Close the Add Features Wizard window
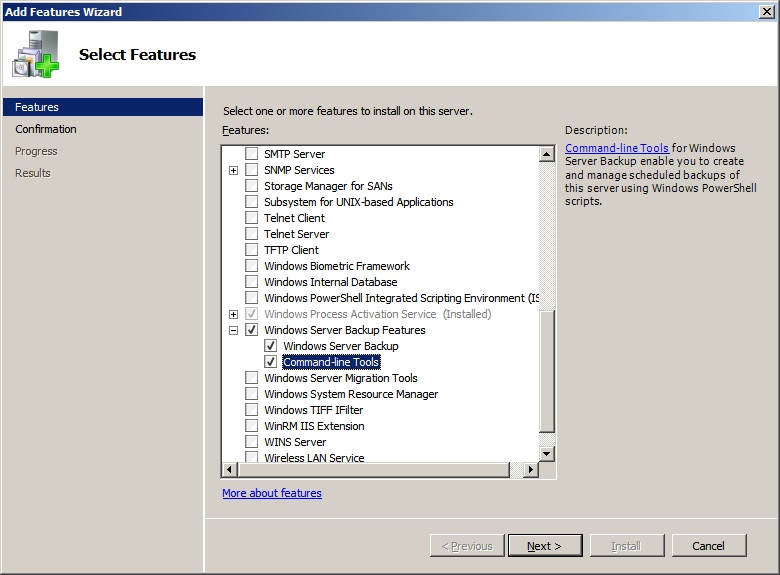This screenshot has width=780, height=575. (x=767, y=11)
